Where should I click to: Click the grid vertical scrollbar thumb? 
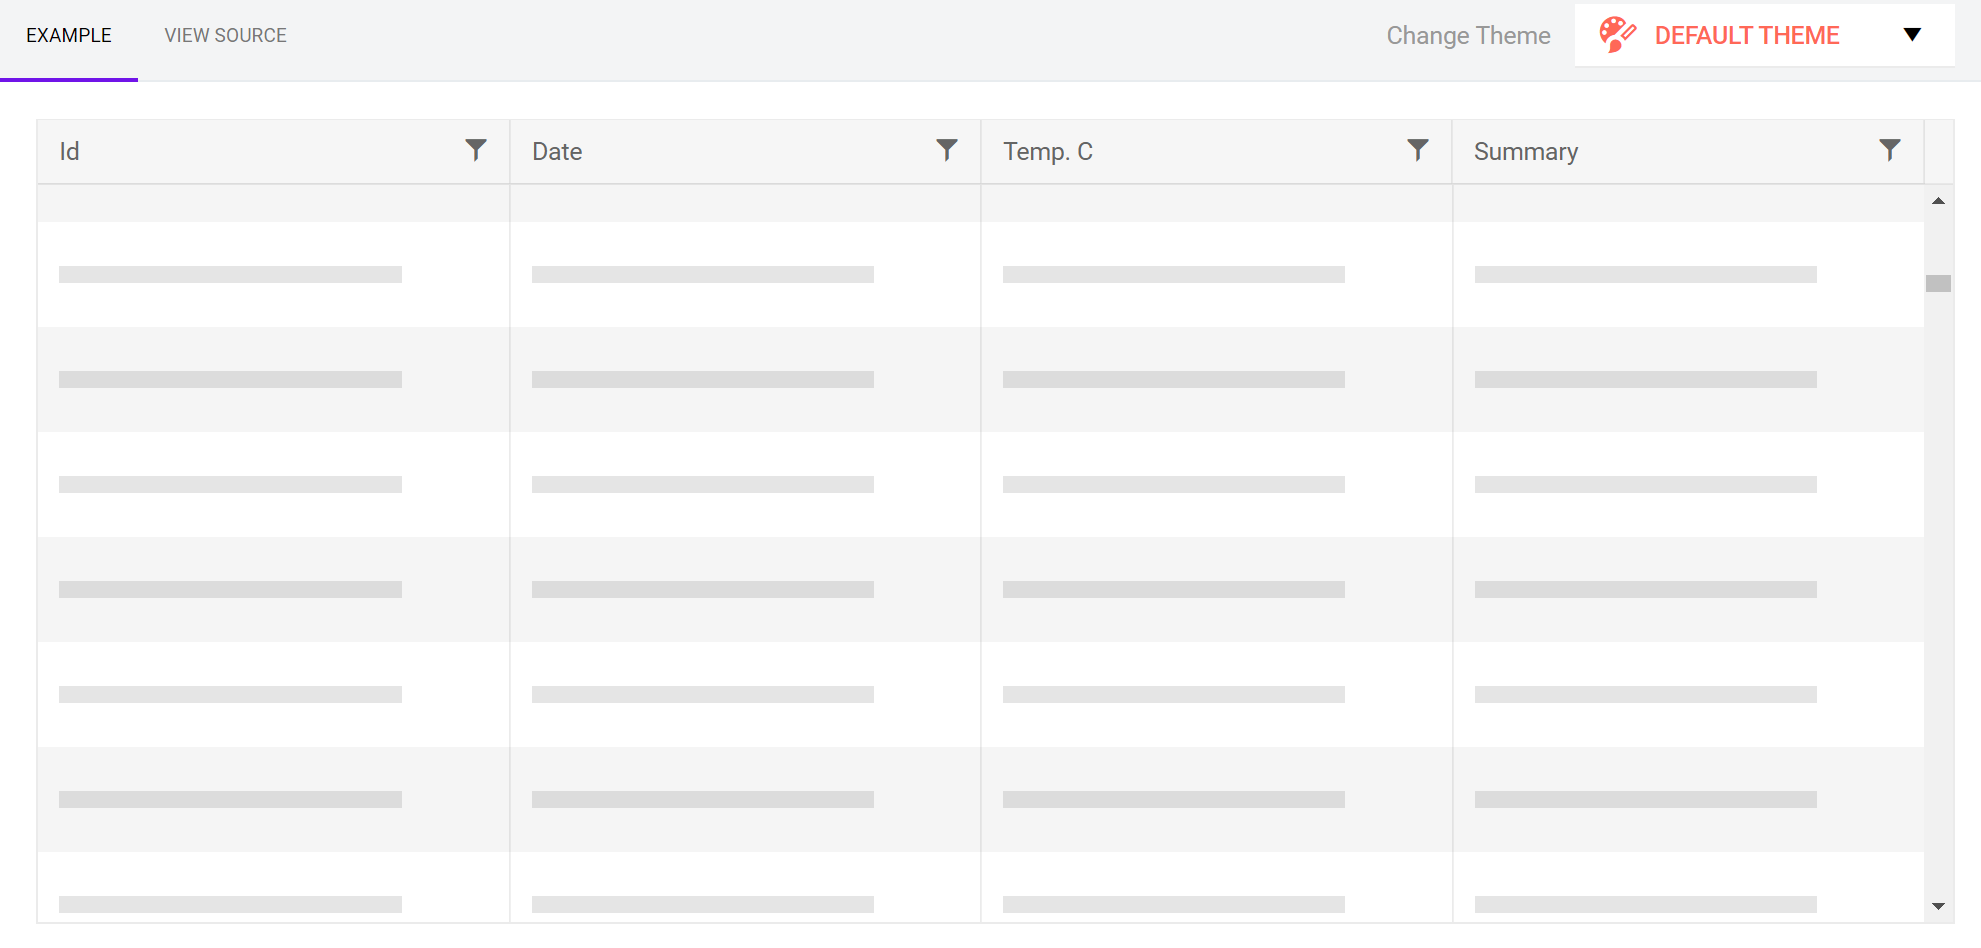tap(1938, 284)
